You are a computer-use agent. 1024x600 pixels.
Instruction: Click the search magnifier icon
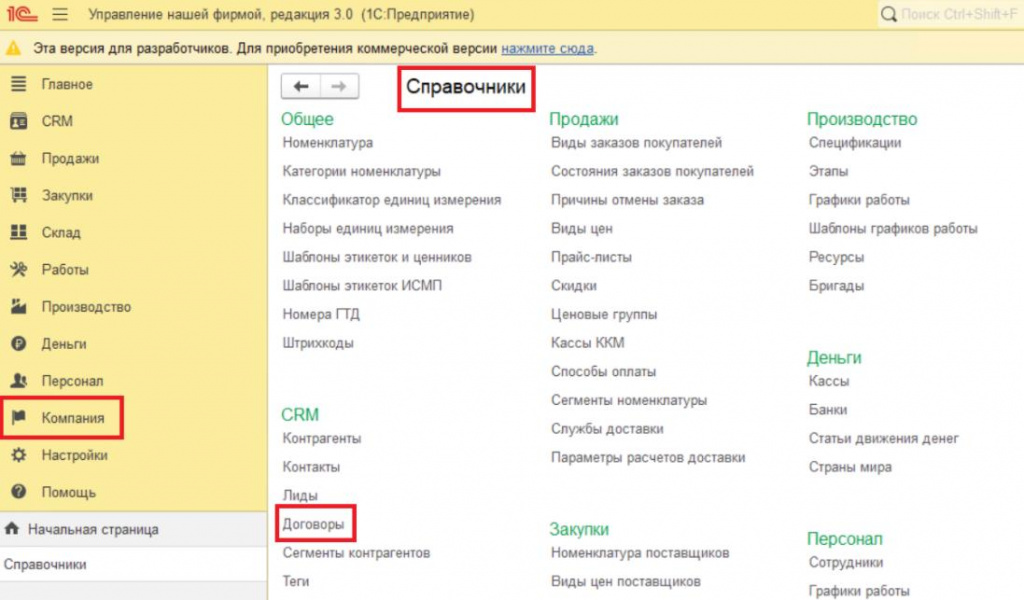pyautogui.click(x=888, y=14)
